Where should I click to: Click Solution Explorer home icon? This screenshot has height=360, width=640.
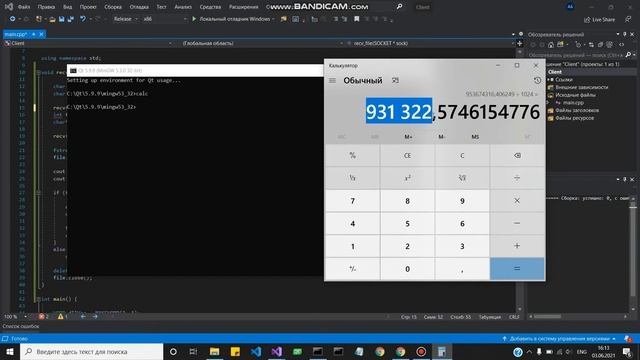(x=551, y=44)
